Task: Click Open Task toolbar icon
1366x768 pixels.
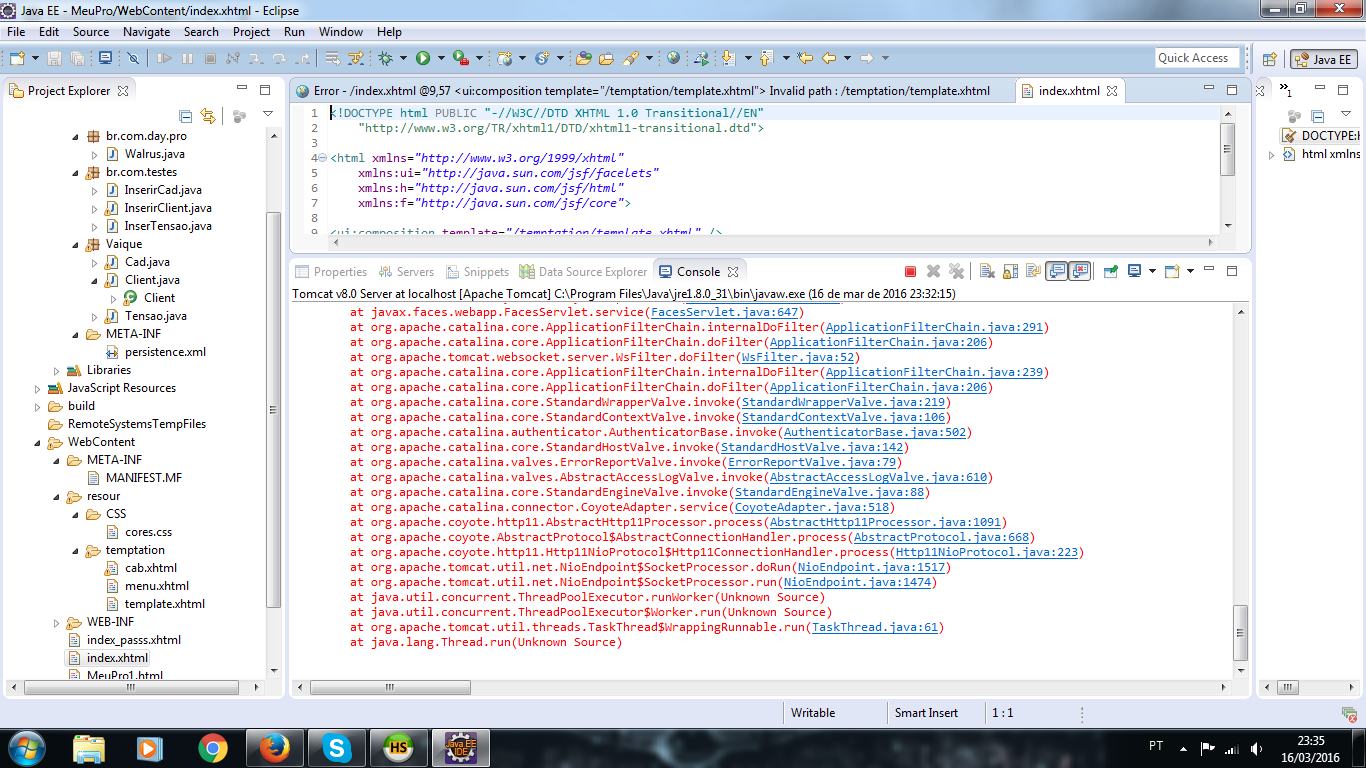Action: click(606, 58)
